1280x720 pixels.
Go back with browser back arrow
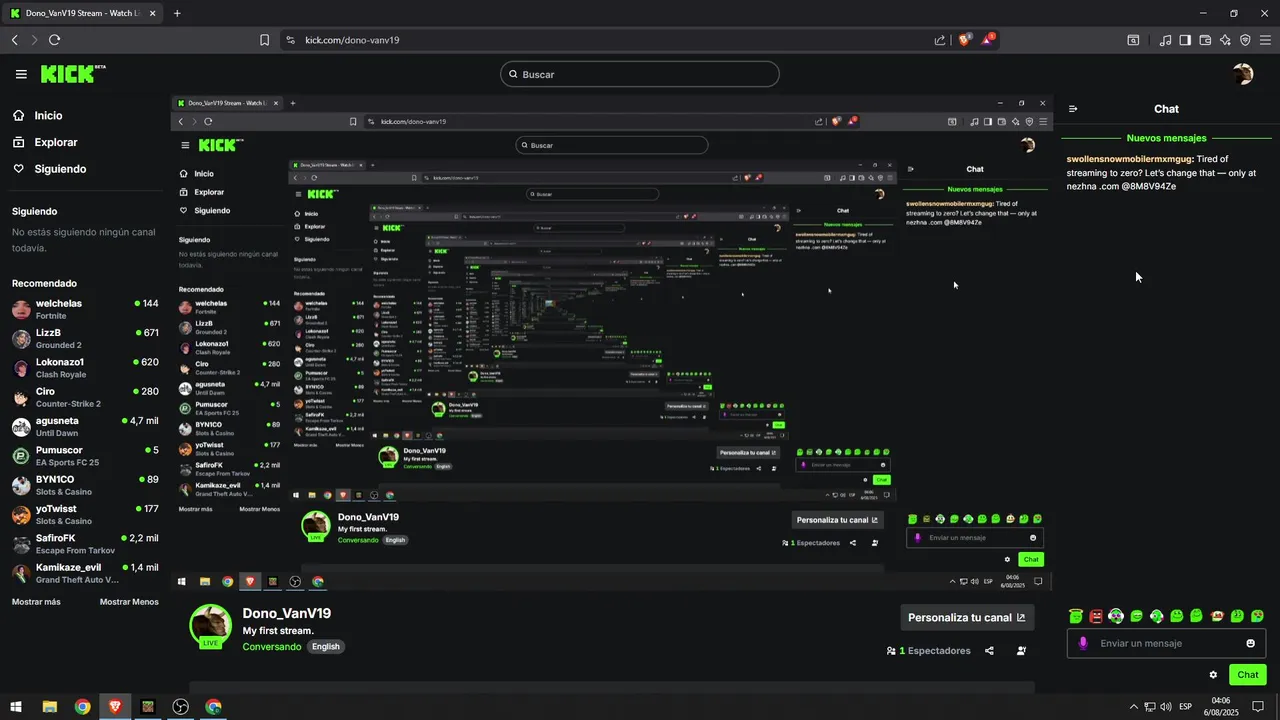pyautogui.click(x=14, y=40)
